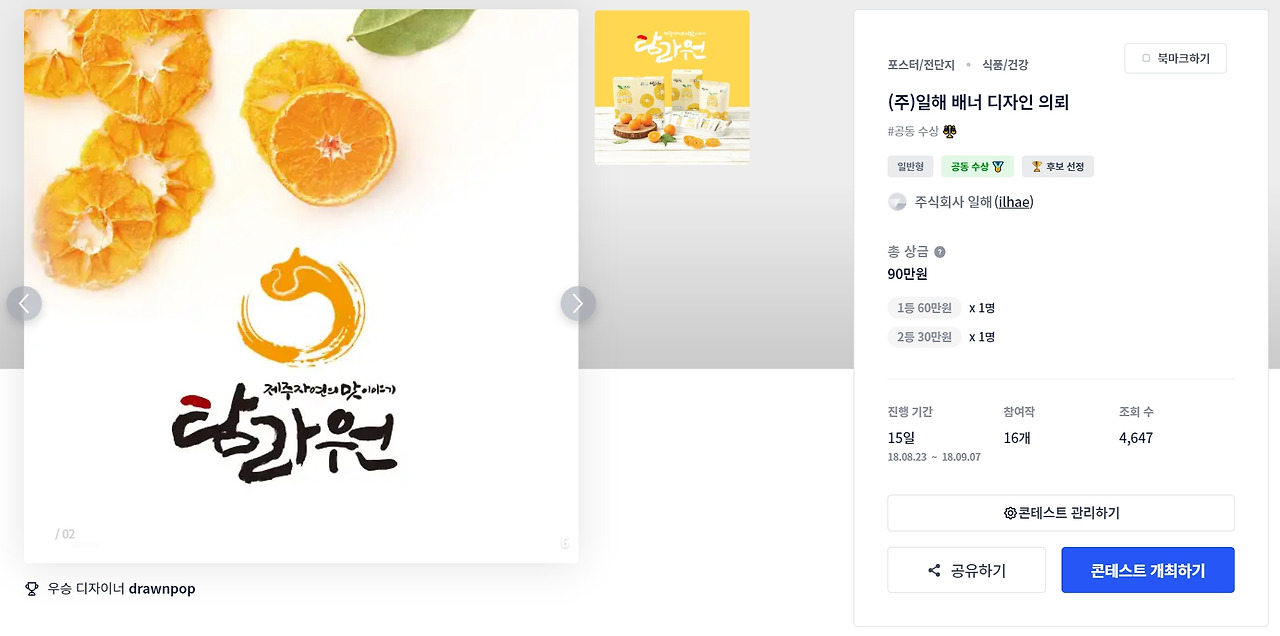
Task: Click the 식품/건강 category breadcrumb
Action: point(1005,65)
